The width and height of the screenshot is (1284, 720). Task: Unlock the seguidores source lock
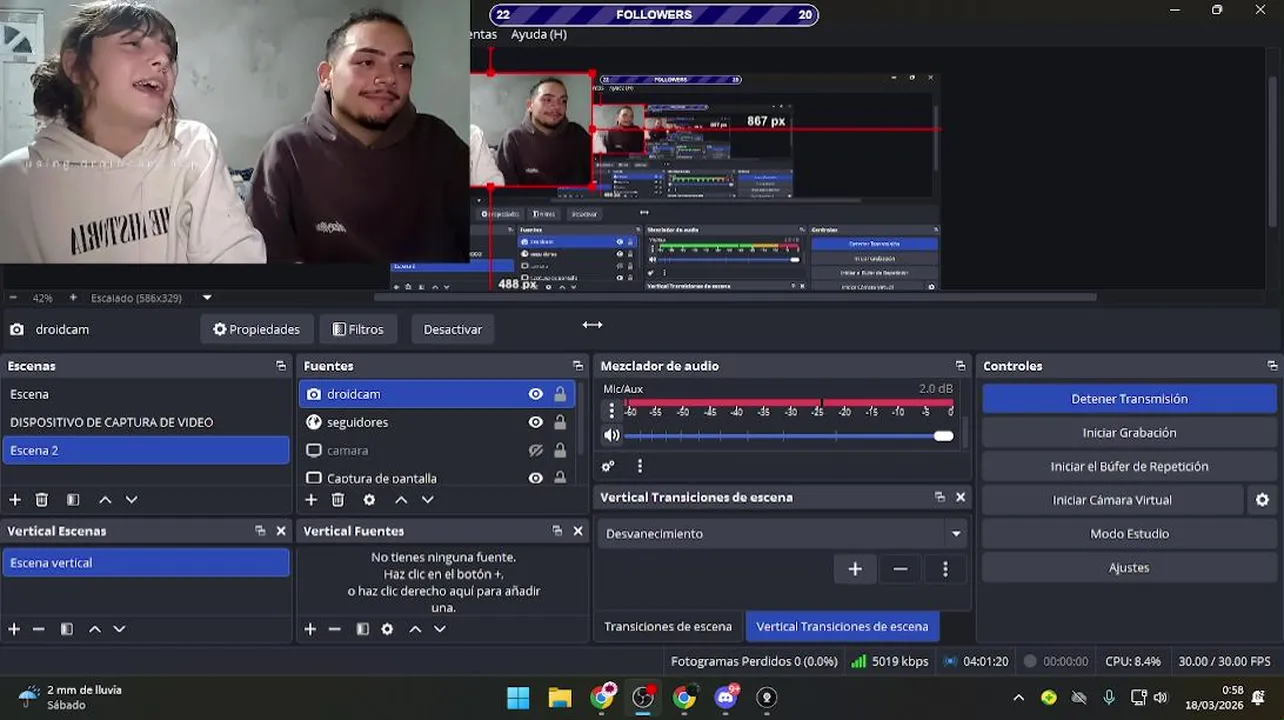[x=560, y=422]
